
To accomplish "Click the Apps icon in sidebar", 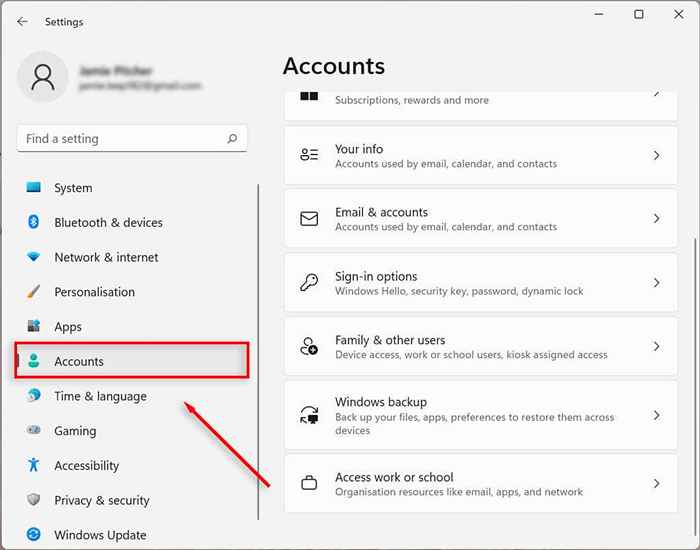I will pos(33,326).
